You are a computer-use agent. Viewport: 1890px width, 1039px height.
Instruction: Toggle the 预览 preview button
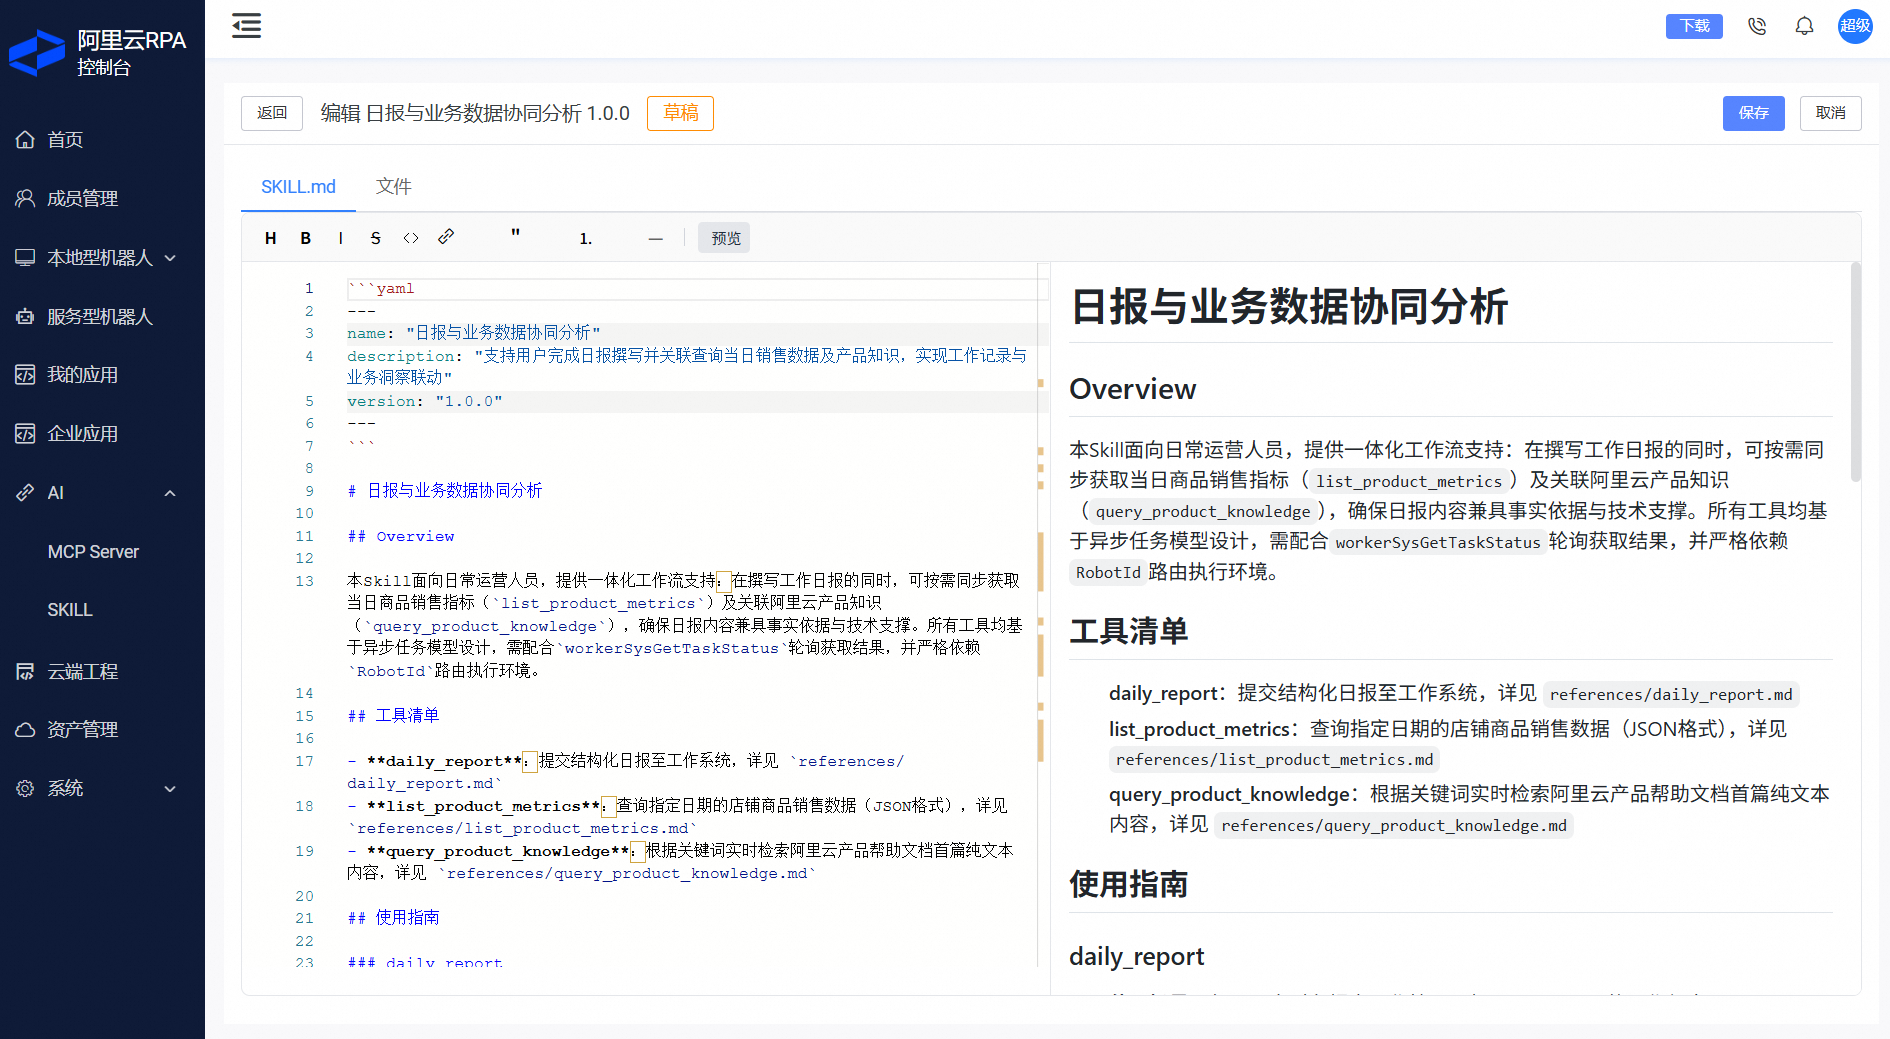pos(725,238)
